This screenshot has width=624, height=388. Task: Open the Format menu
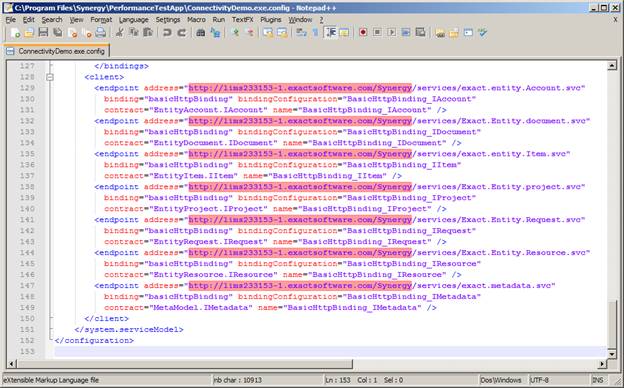click(x=101, y=19)
